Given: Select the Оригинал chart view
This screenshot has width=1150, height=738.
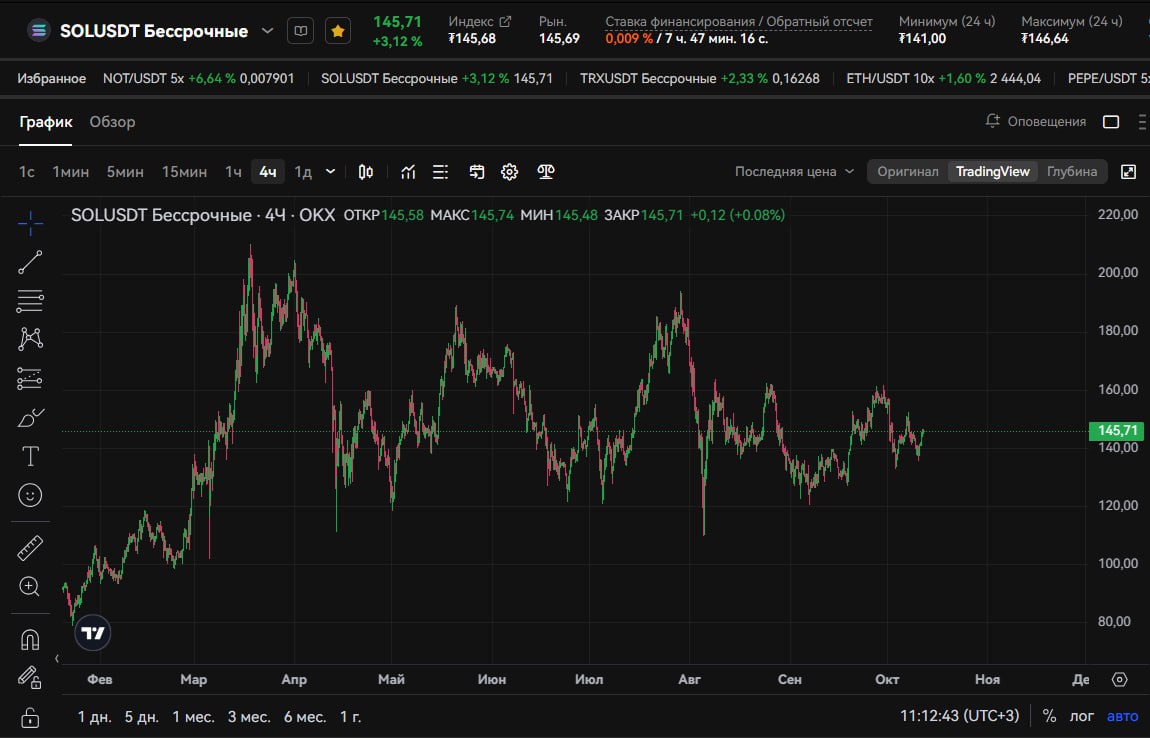Looking at the screenshot, I should [x=908, y=172].
